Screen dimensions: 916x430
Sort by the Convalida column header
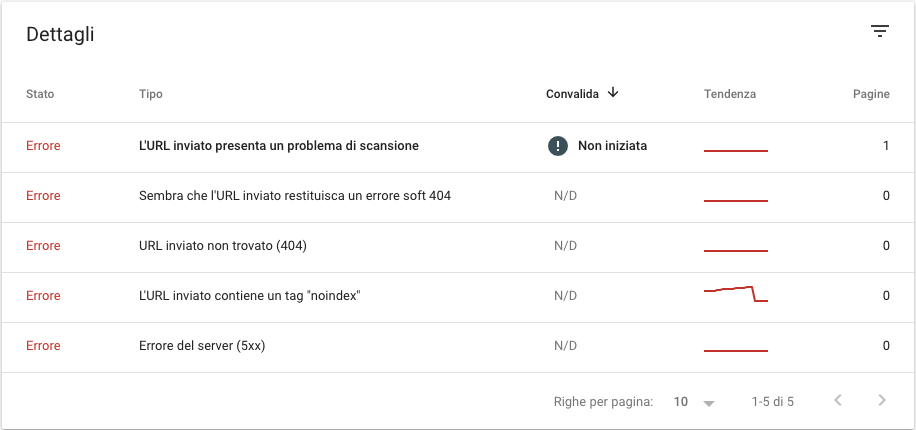click(x=572, y=94)
